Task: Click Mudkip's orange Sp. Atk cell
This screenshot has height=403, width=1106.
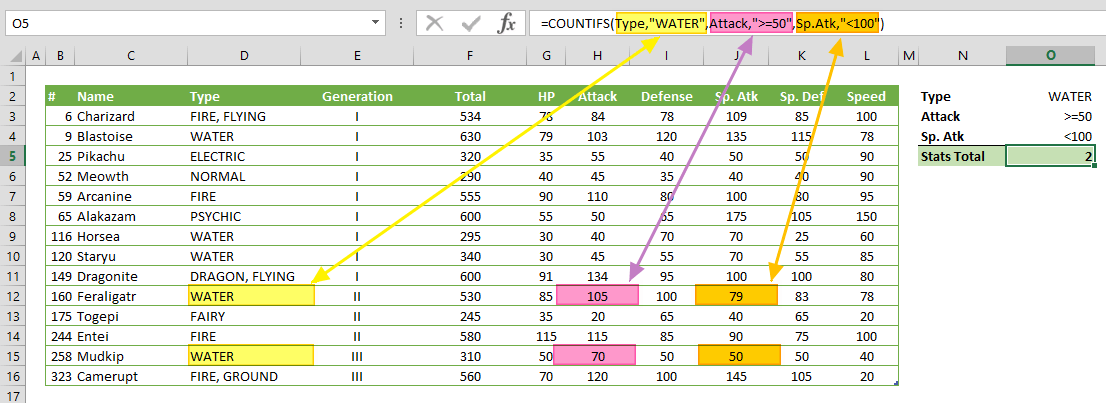Action: pyautogui.click(x=739, y=356)
